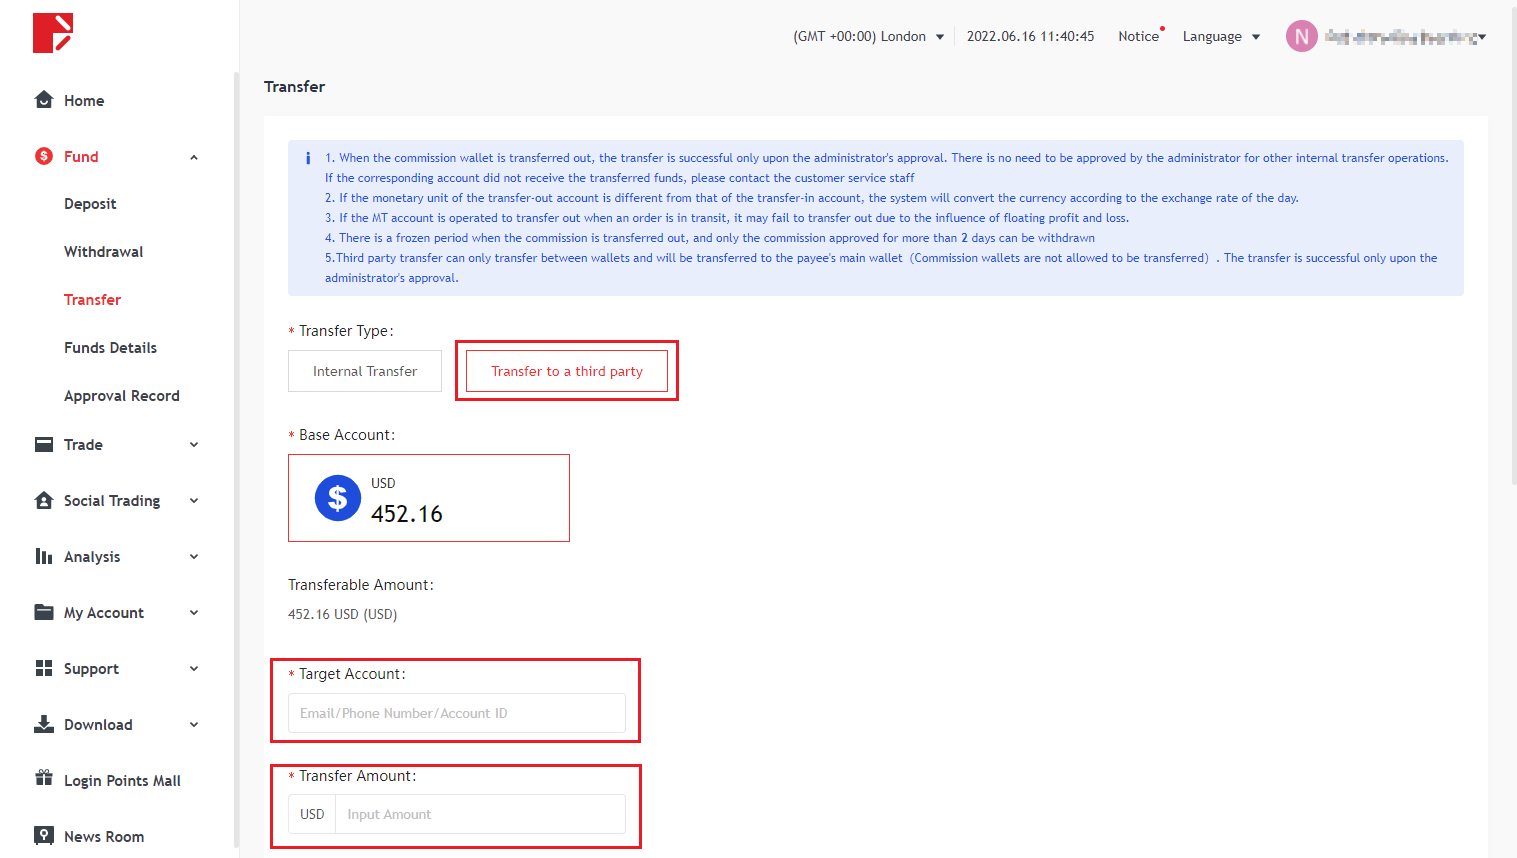Click the red Fund dollar icon
The width and height of the screenshot is (1517, 858).
tap(43, 156)
